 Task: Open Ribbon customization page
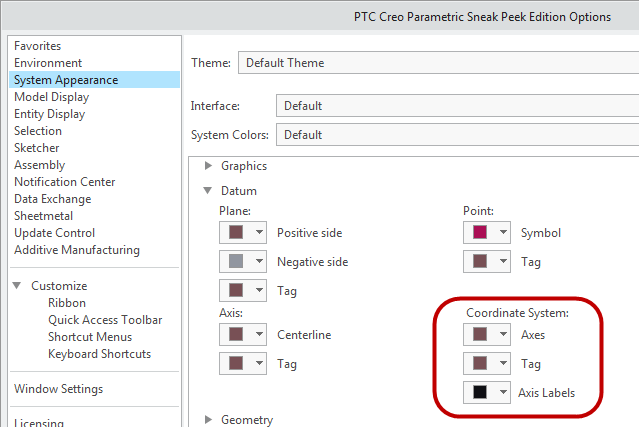(67, 303)
